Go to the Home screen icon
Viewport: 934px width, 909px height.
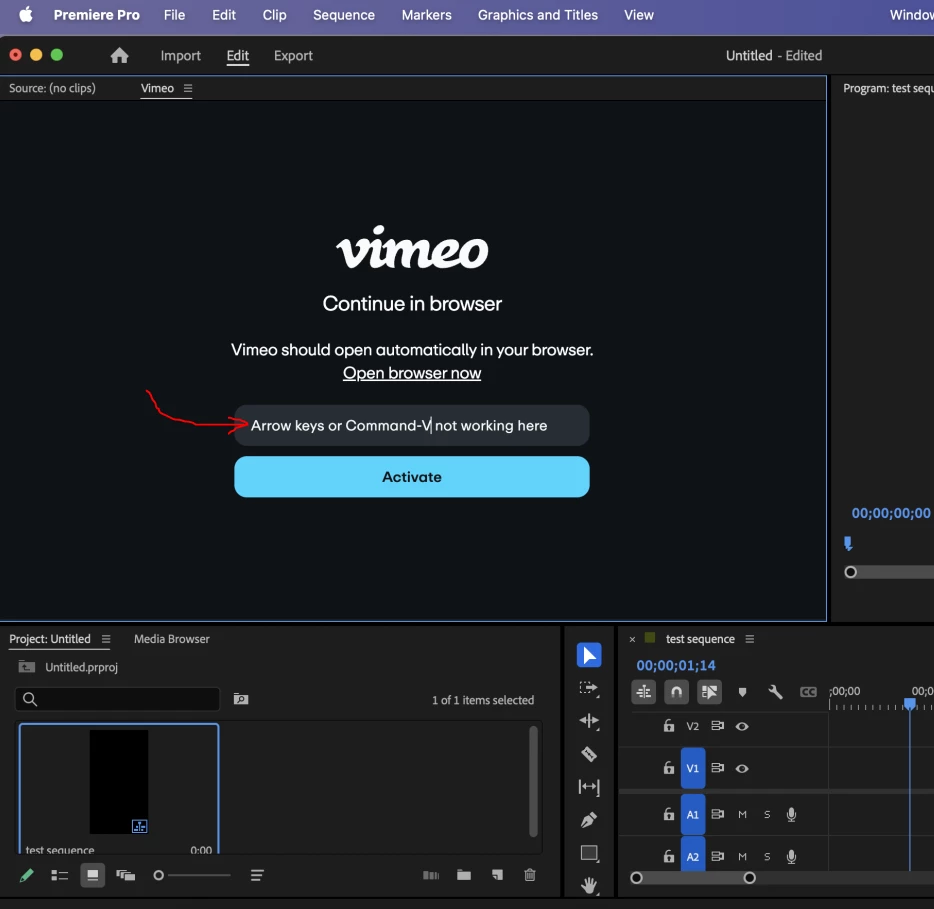coord(119,55)
